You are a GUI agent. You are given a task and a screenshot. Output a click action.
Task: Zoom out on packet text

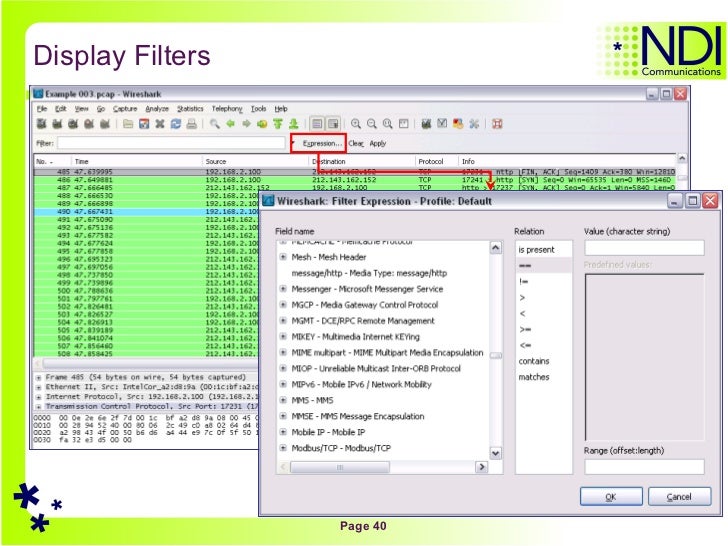click(x=371, y=124)
